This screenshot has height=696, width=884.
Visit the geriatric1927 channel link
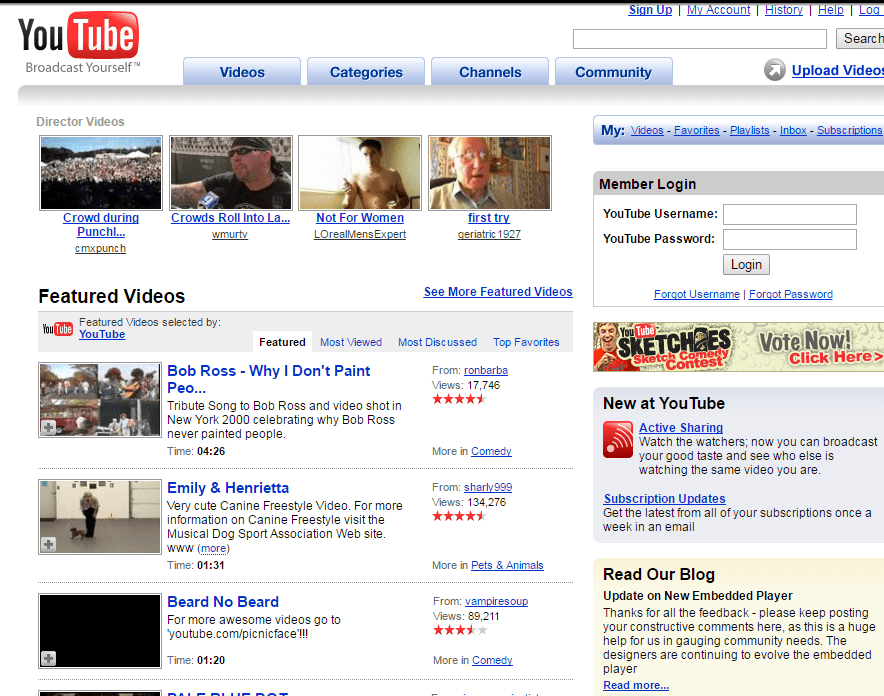tap(489, 234)
